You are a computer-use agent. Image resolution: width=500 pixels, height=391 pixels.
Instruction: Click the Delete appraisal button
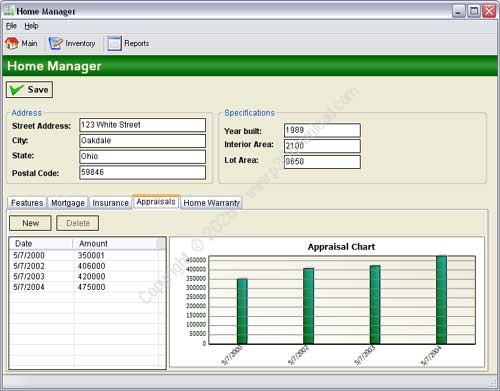point(78,223)
